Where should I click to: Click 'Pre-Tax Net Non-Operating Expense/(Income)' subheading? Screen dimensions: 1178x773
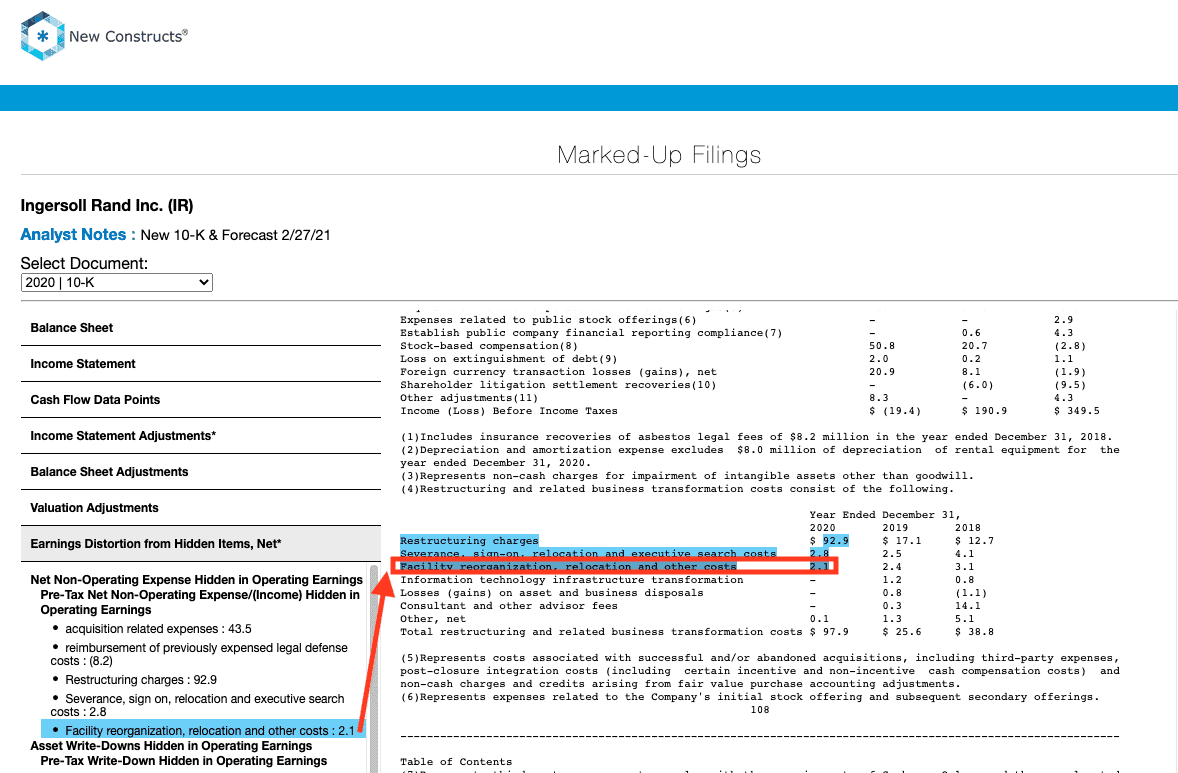[x=200, y=602]
